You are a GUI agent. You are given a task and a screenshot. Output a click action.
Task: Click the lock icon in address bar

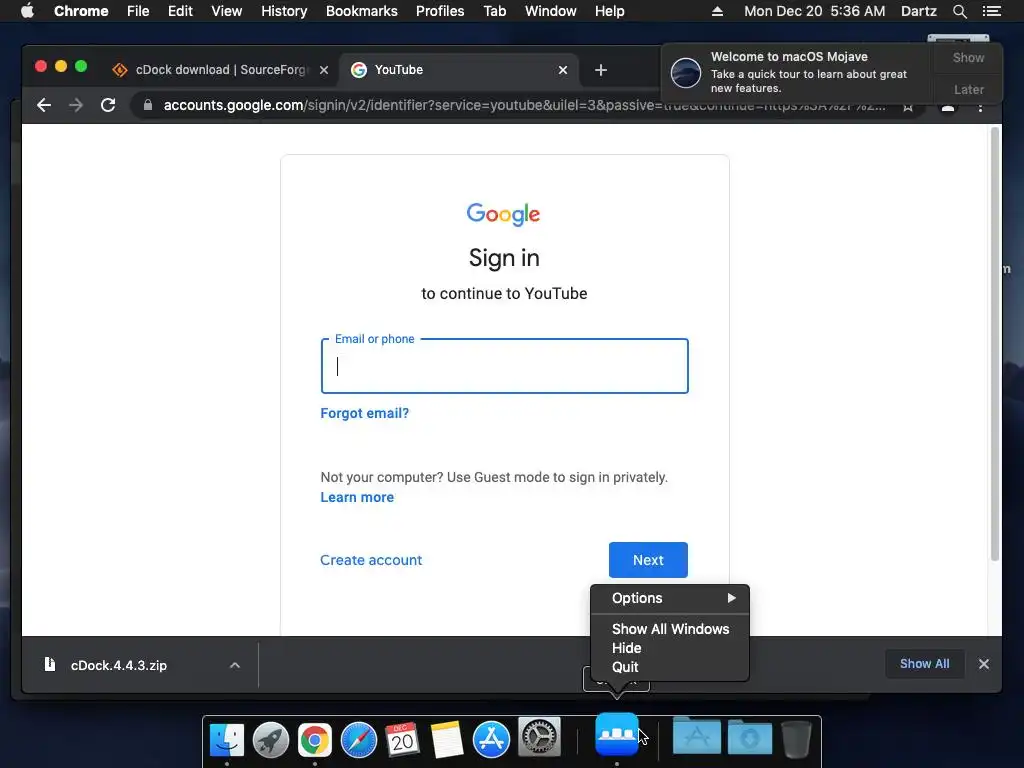pos(148,105)
